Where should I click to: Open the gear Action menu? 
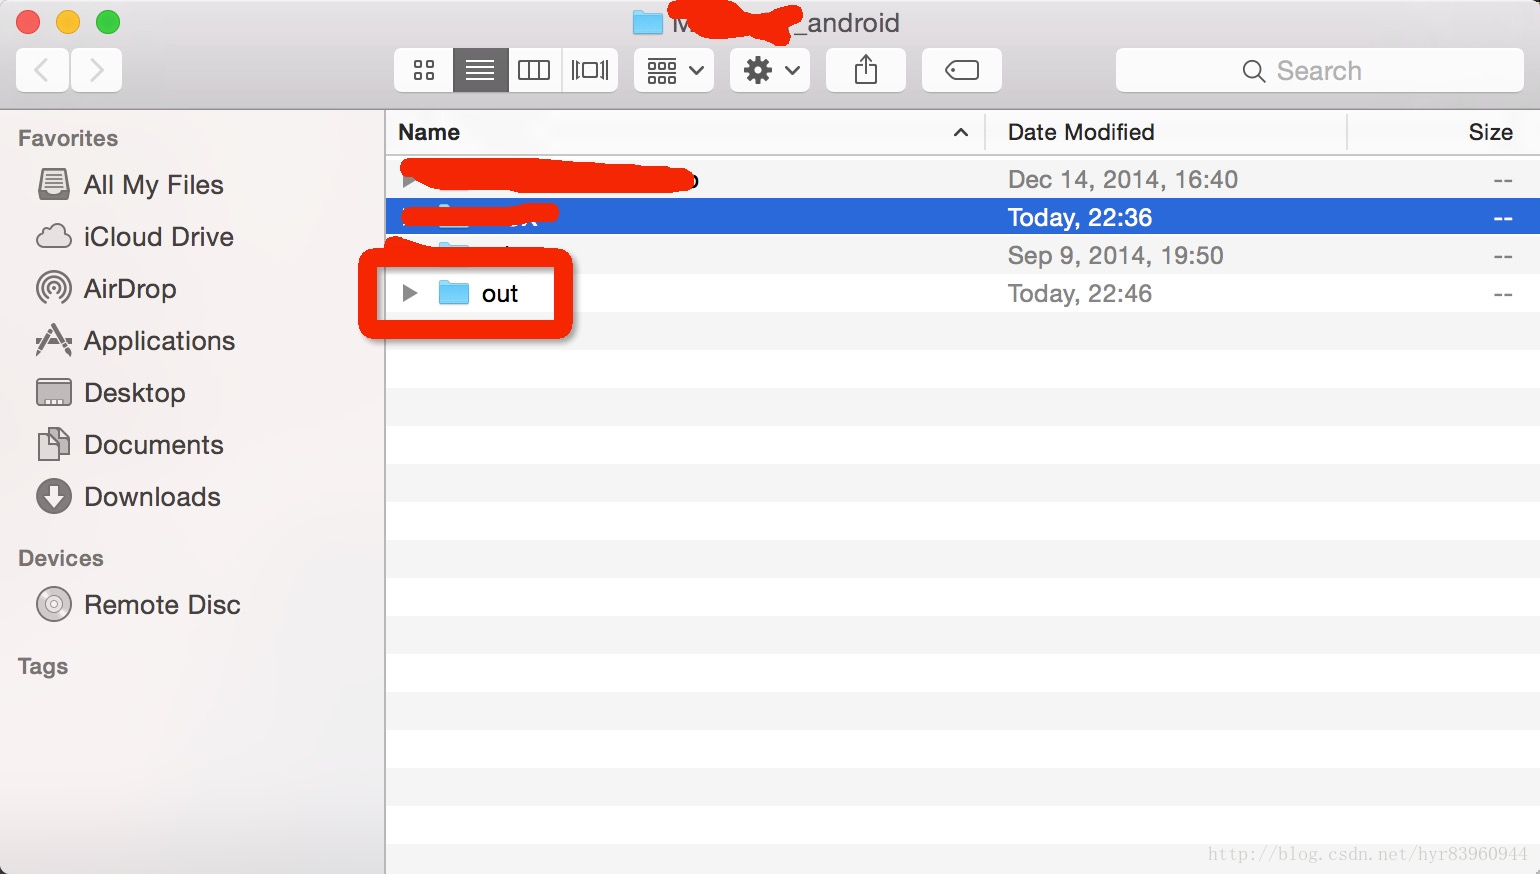770,70
